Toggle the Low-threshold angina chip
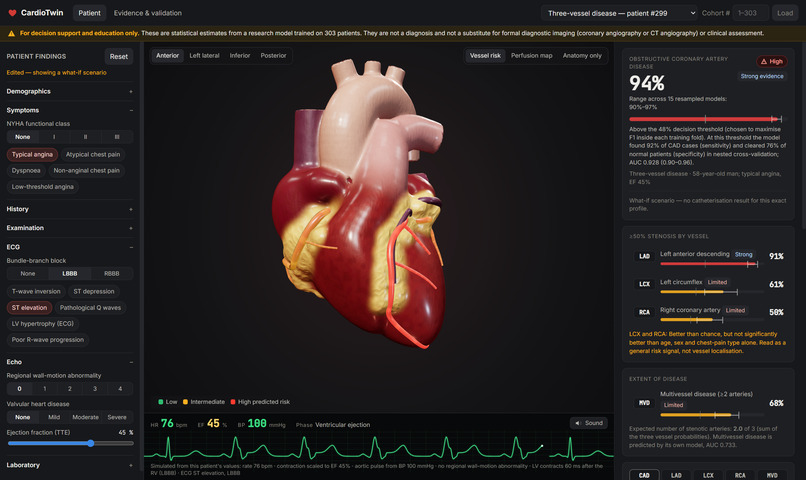 [x=43, y=187]
